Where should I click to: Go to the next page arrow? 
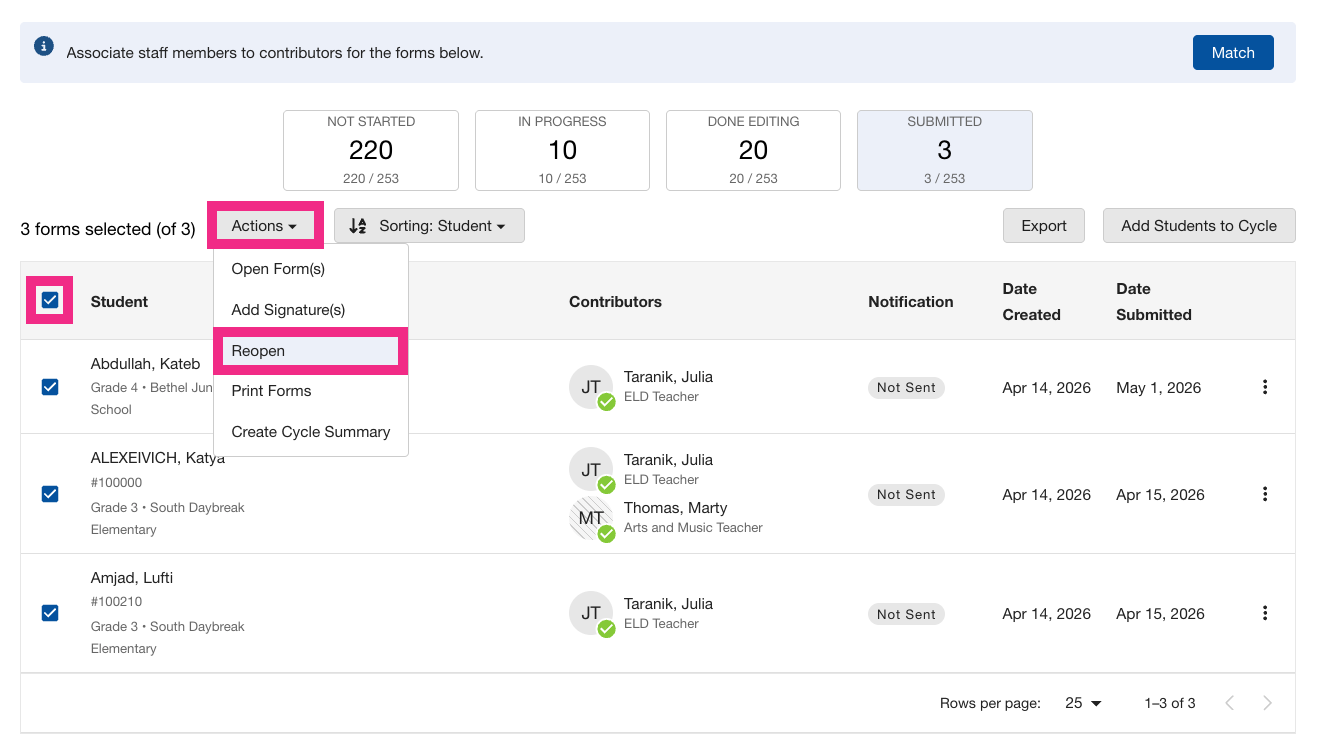1267,703
